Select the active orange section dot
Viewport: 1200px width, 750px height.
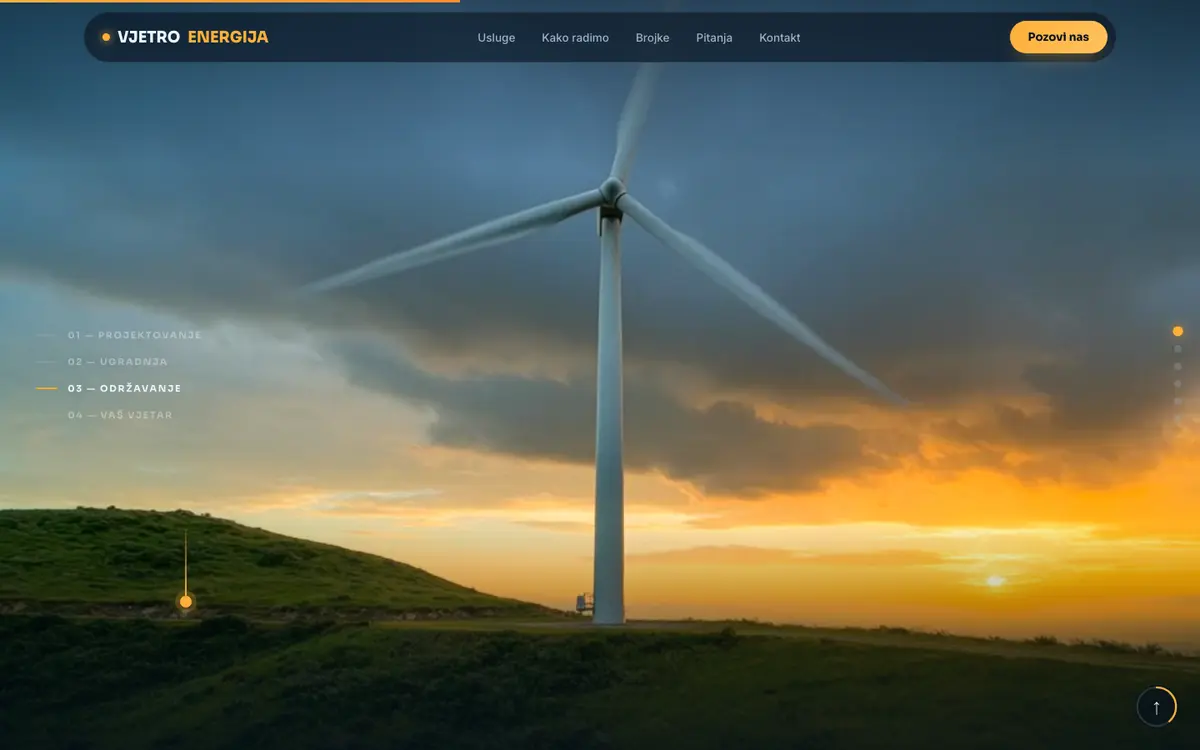click(1177, 331)
